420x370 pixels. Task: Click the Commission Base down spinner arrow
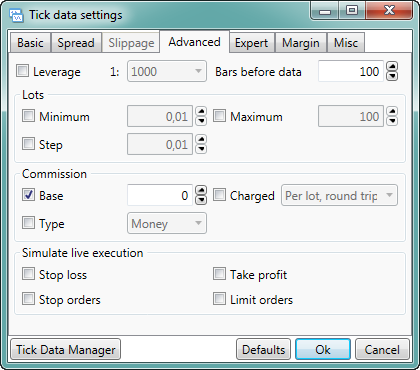tap(201, 200)
